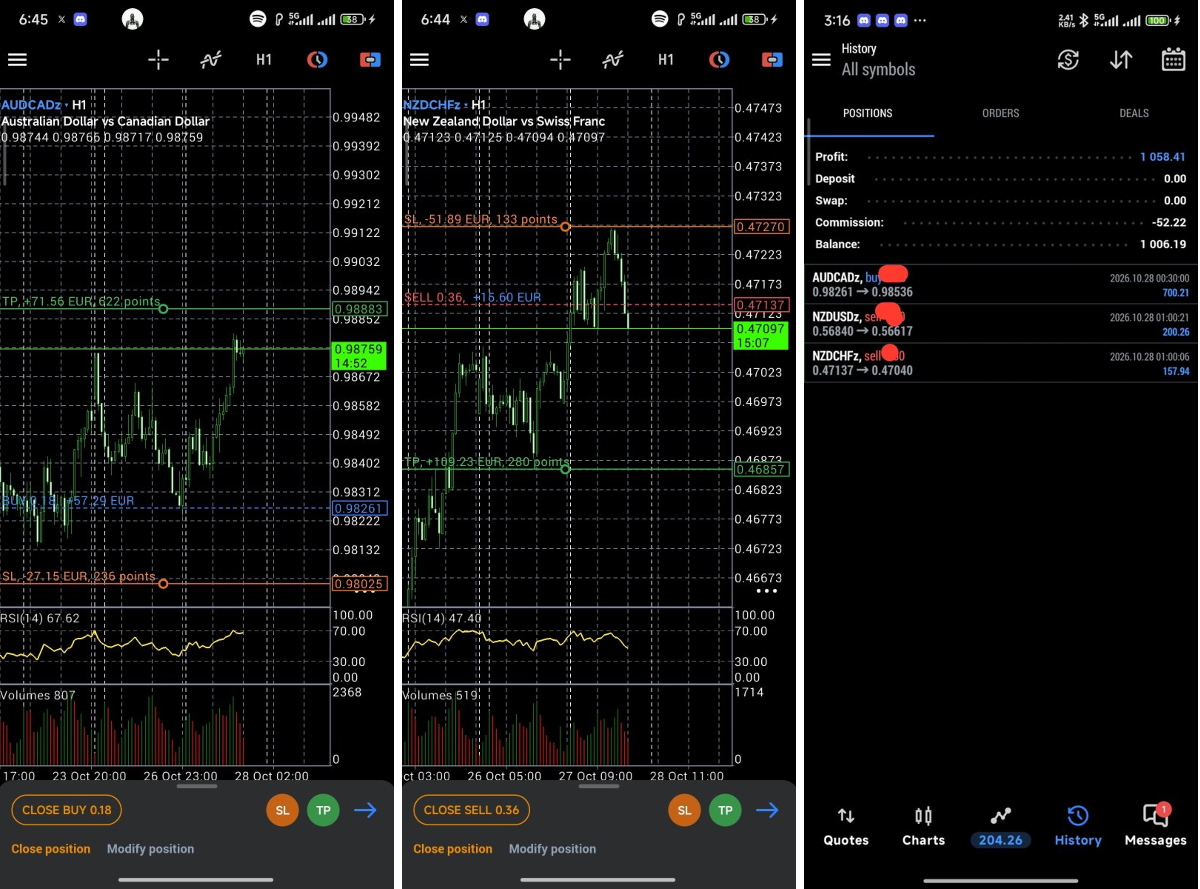Open the calendar date range icon in History
The width and height of the screenshot is (1200, 889).
point(1173,60)
